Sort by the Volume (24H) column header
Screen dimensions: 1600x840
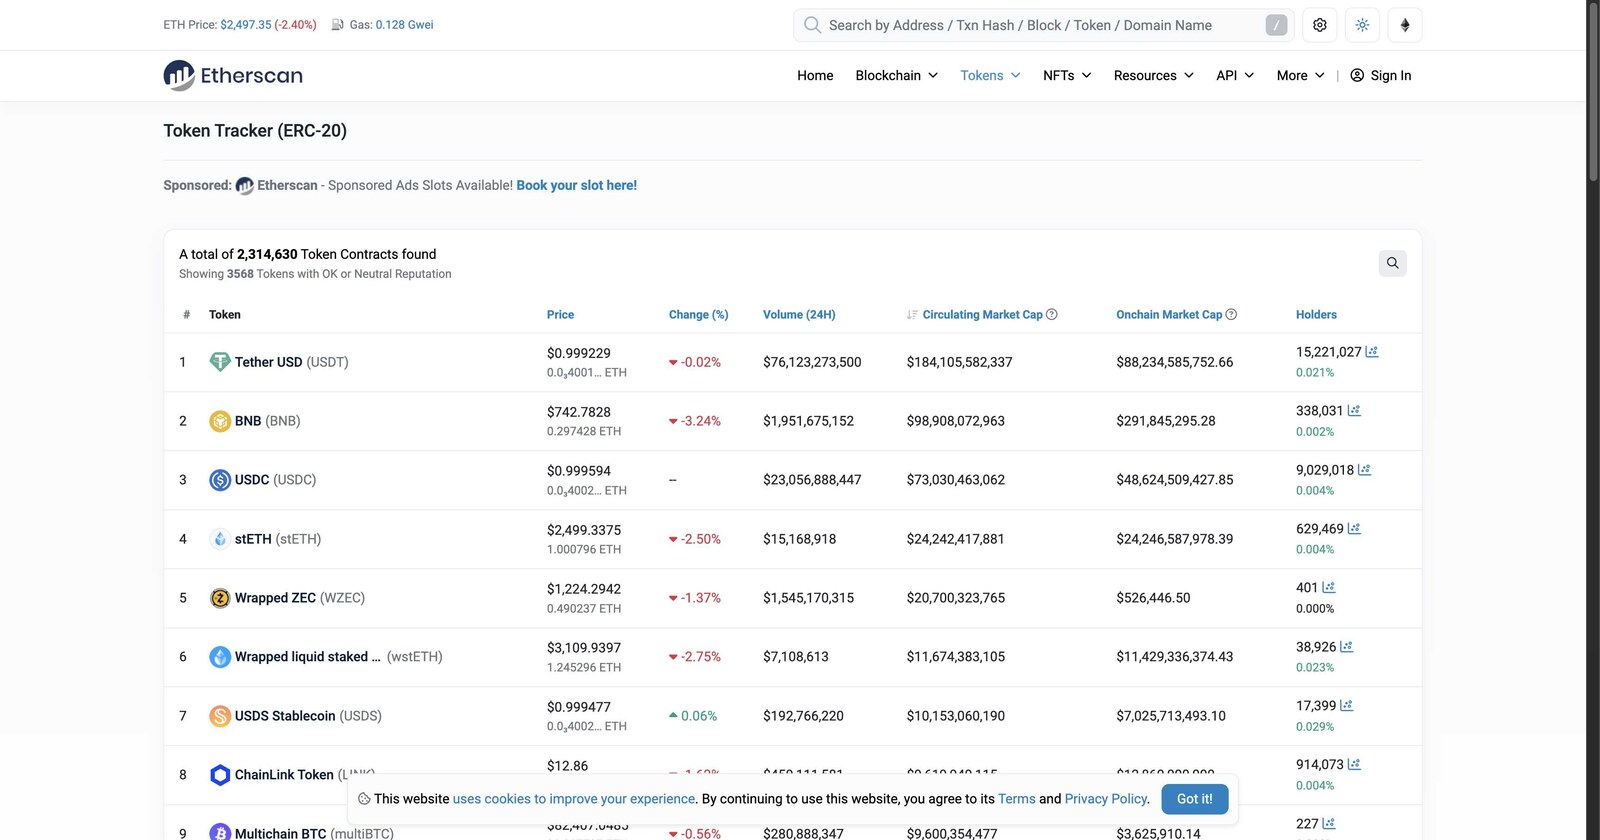(799, 314)
